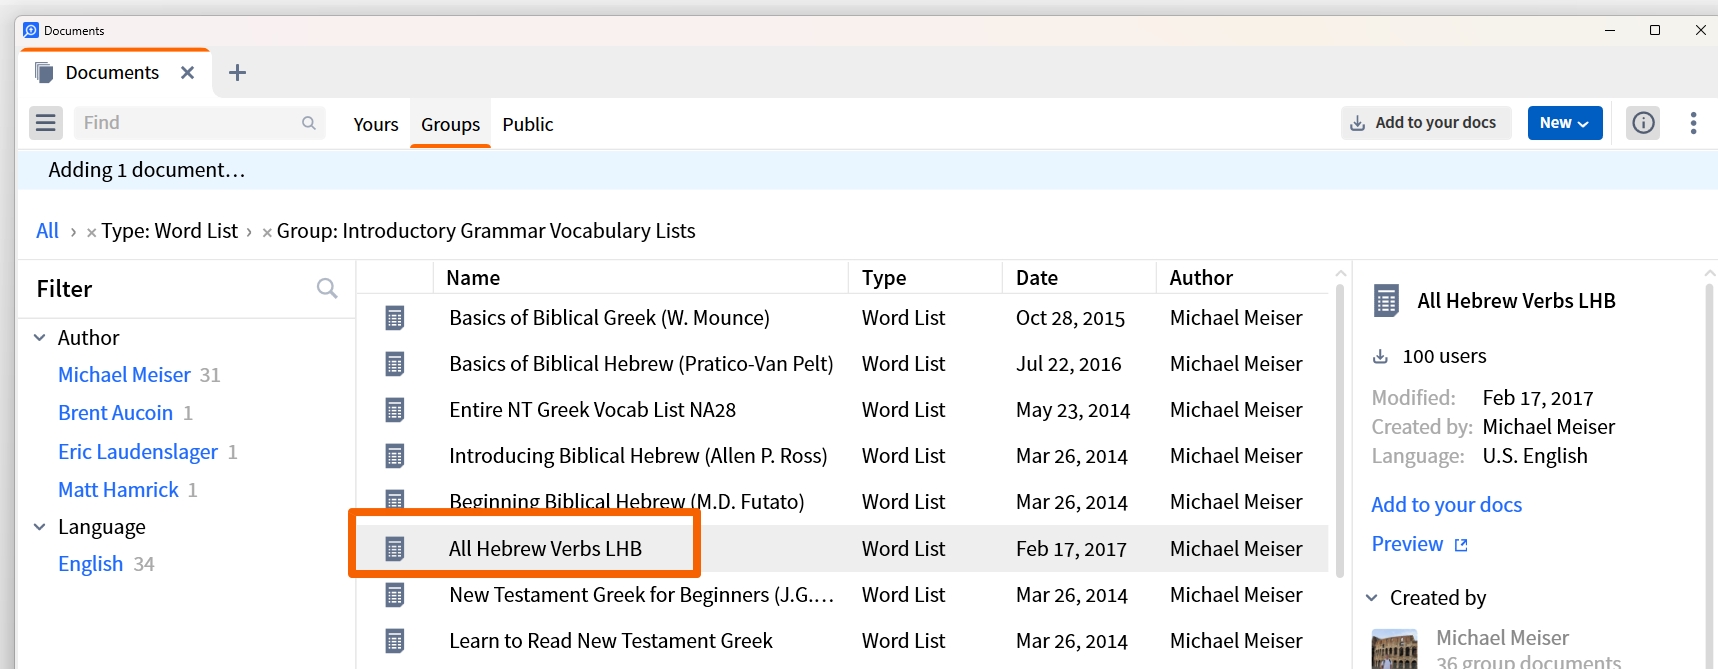The height and width of the screenshot is (669, 1718).
Task: Click the new tab plus icon
Action: point(237,73)
